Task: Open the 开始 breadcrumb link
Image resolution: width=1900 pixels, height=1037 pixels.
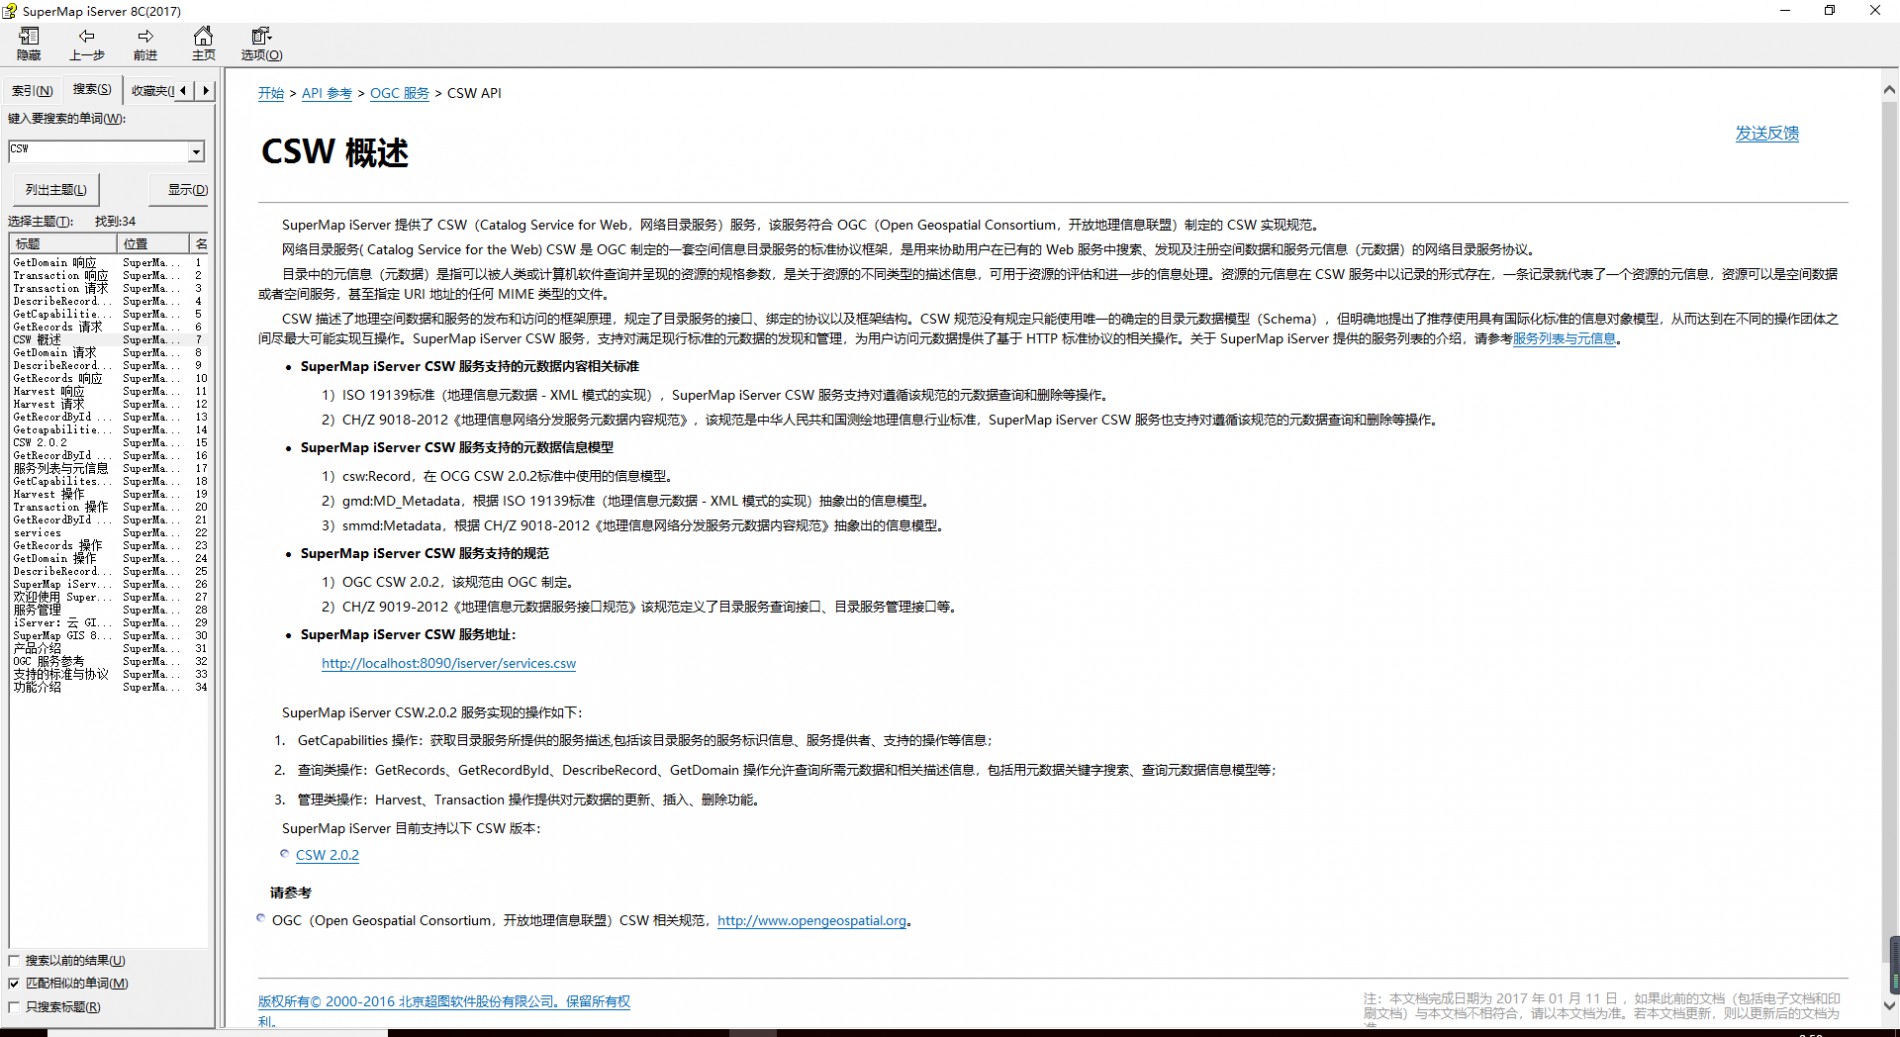Action: tap(271, 93)
